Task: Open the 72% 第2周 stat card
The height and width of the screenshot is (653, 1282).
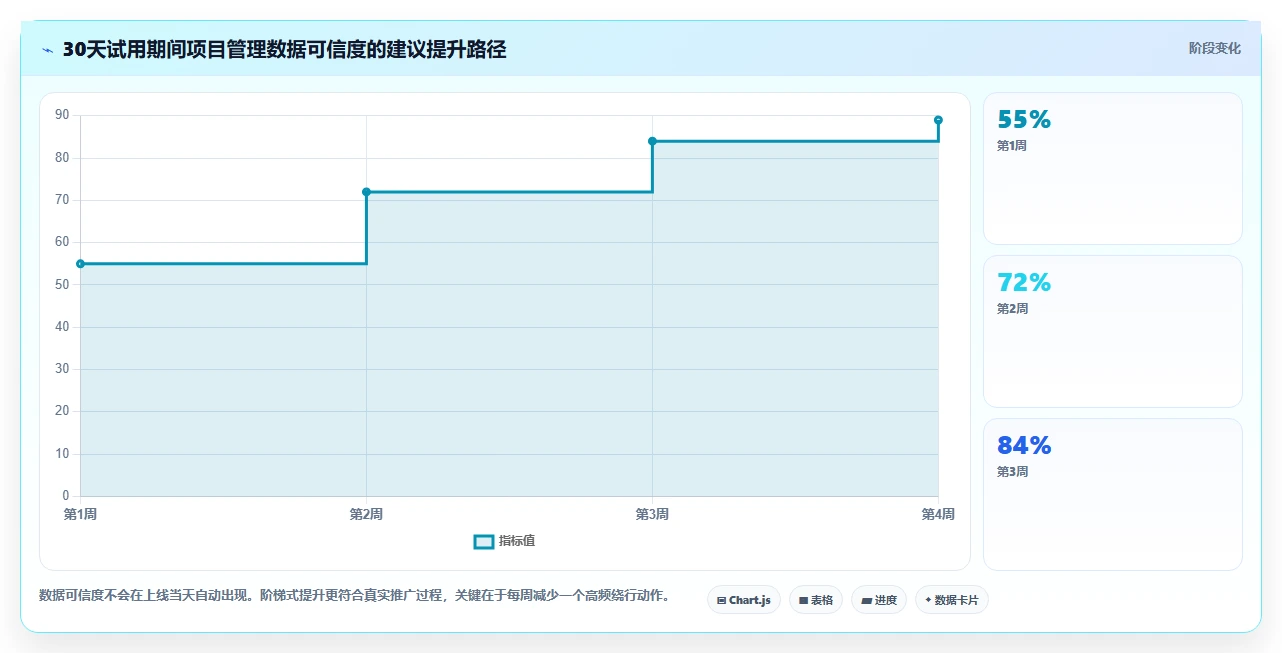Action: click(x=1112, y=332)
